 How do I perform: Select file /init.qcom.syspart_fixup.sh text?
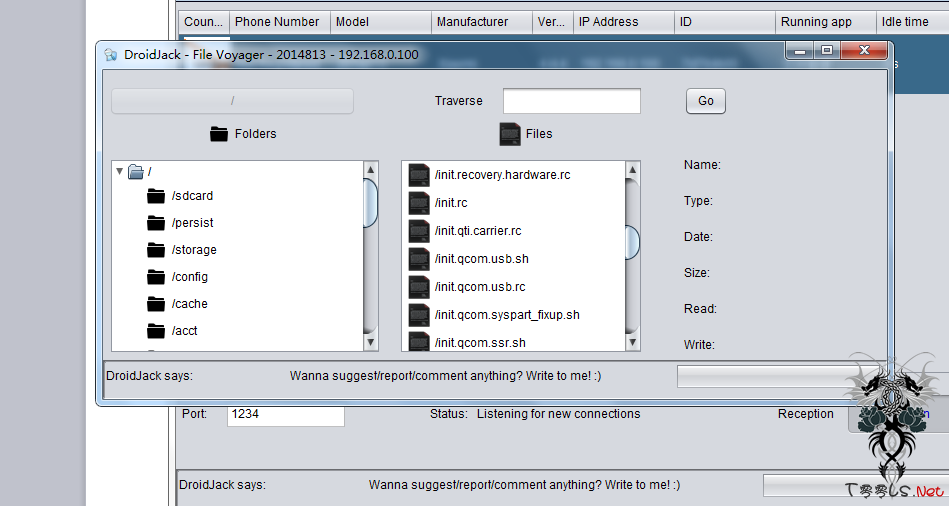click(507, 315)
